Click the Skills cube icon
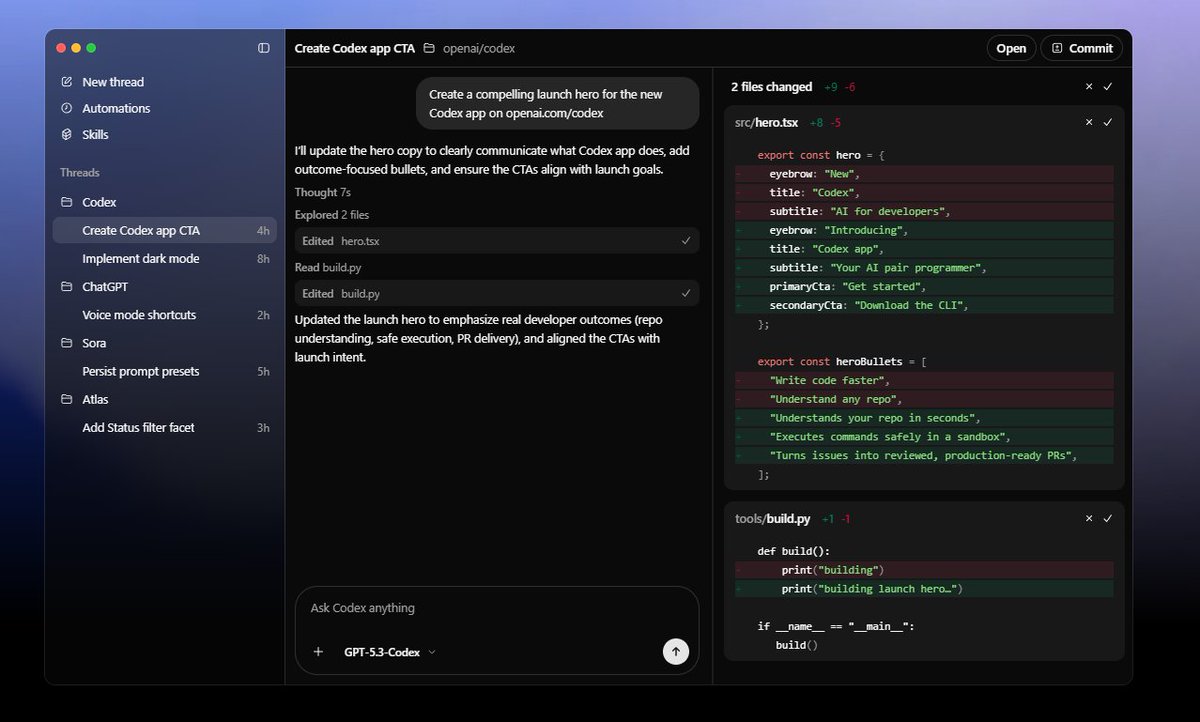 click(67, 134)
